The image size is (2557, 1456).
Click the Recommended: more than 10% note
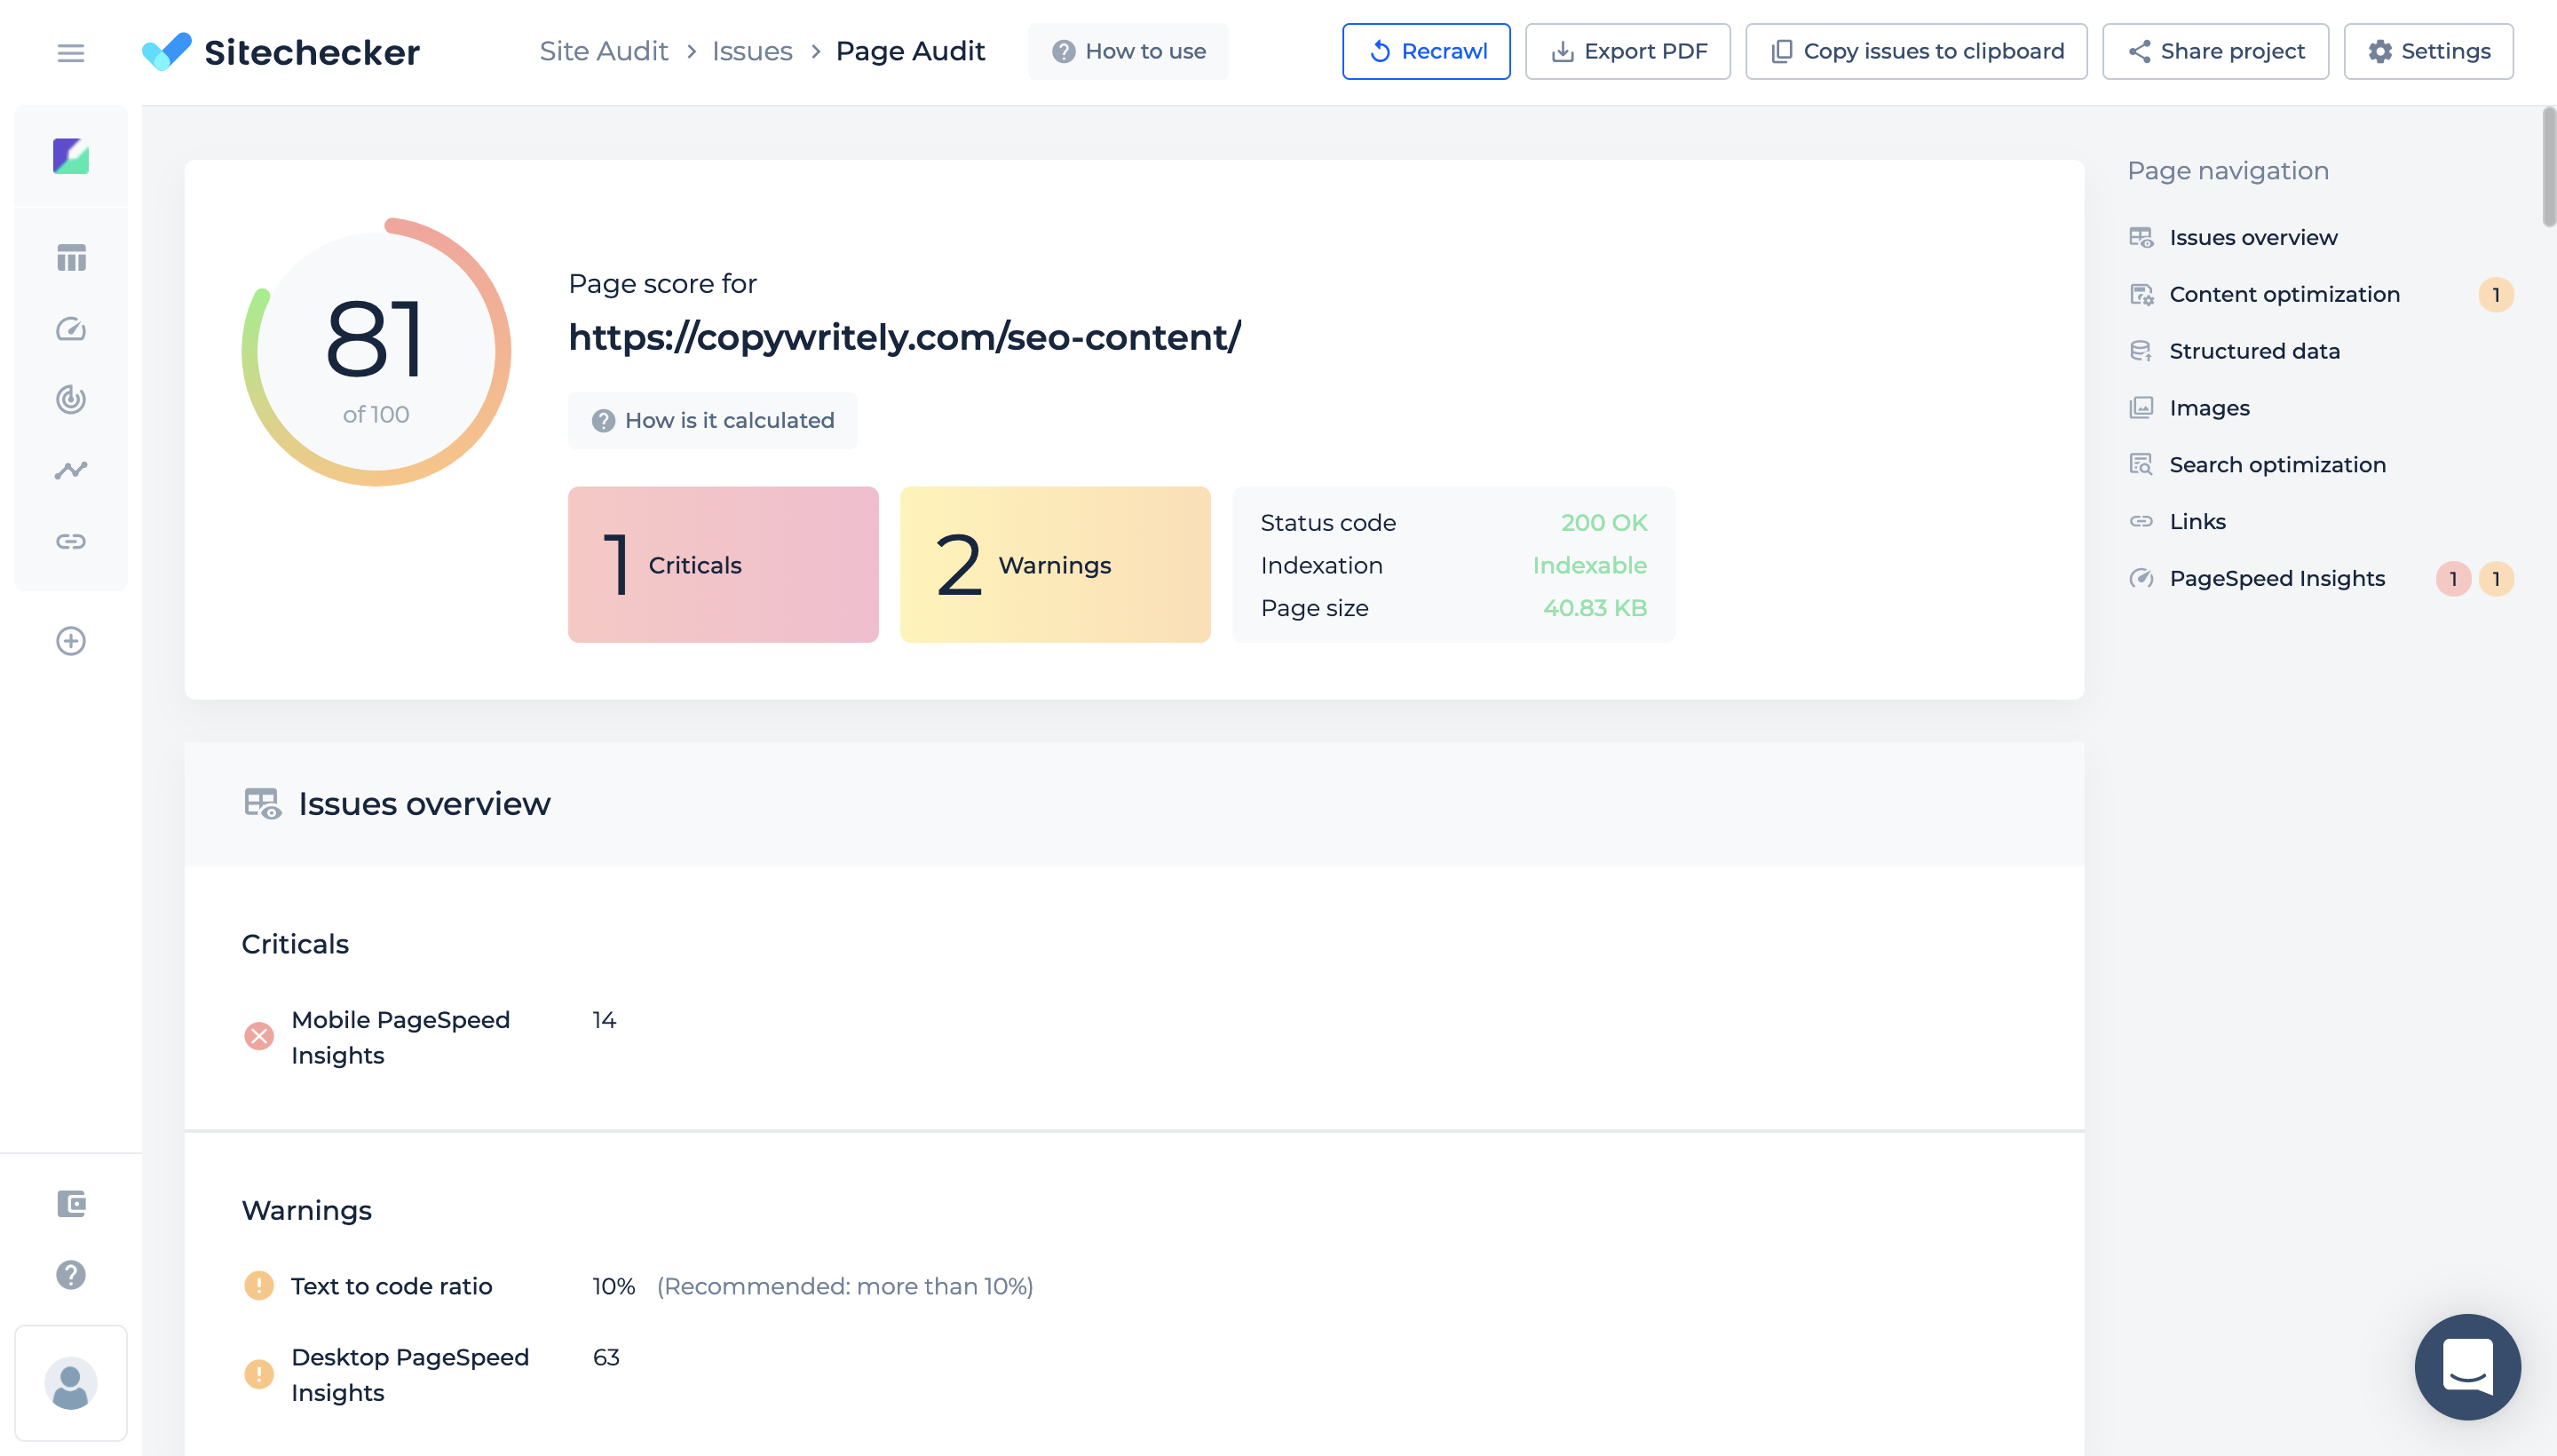pos(845,1286)
